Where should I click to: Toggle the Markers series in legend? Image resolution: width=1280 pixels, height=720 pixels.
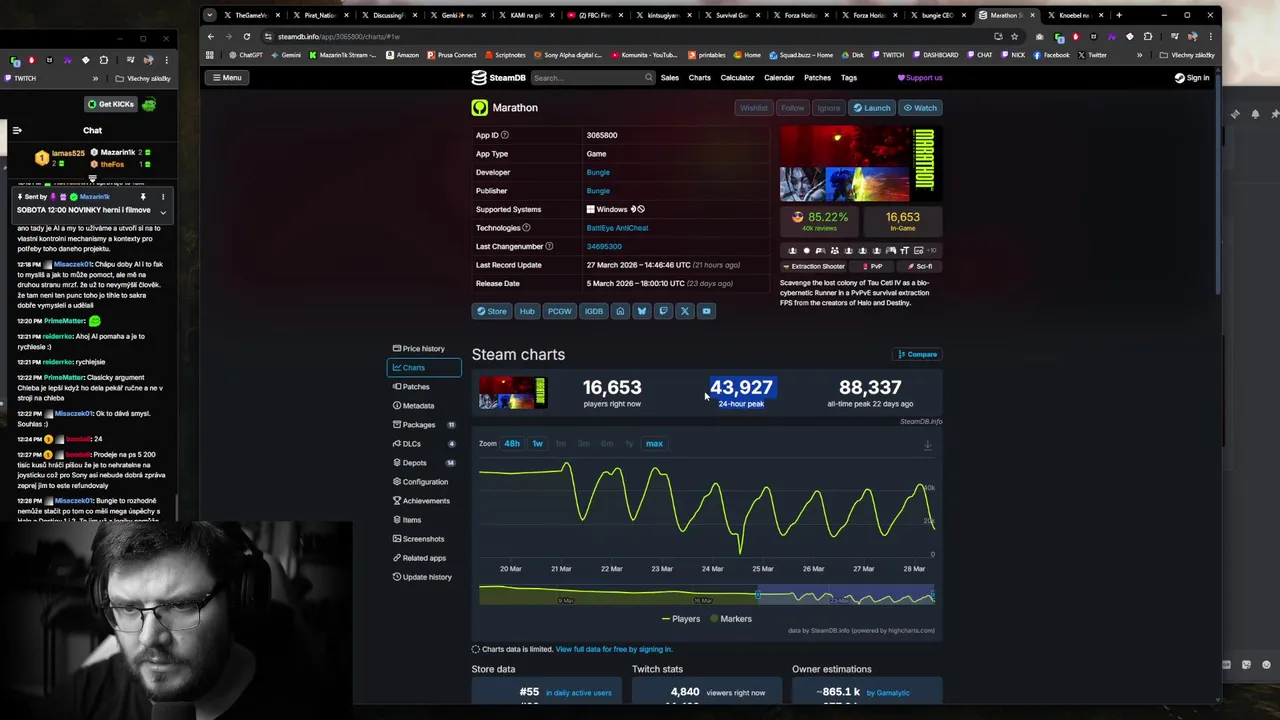click(x=730, y=619)
